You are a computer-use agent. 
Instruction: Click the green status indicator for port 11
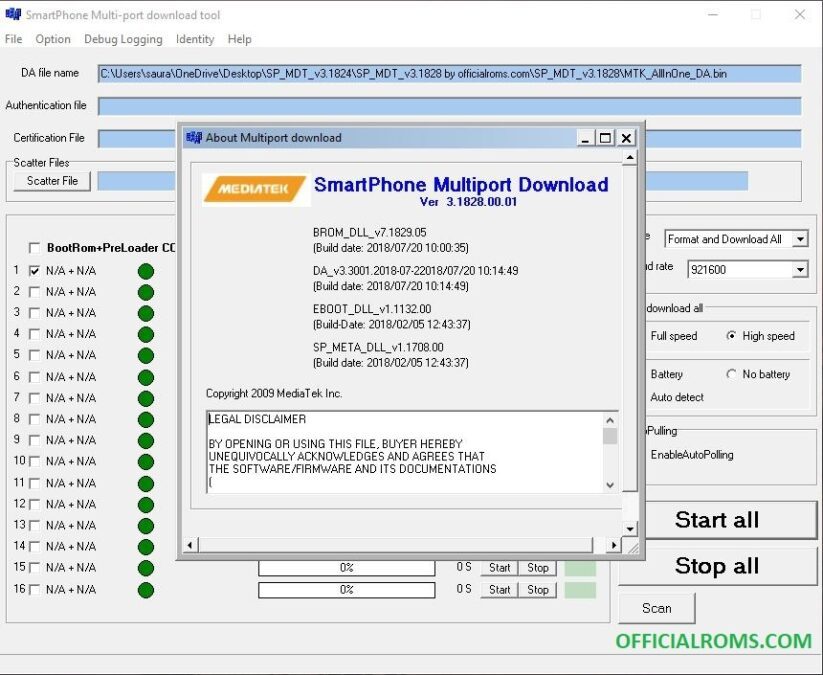pos(146,483)
